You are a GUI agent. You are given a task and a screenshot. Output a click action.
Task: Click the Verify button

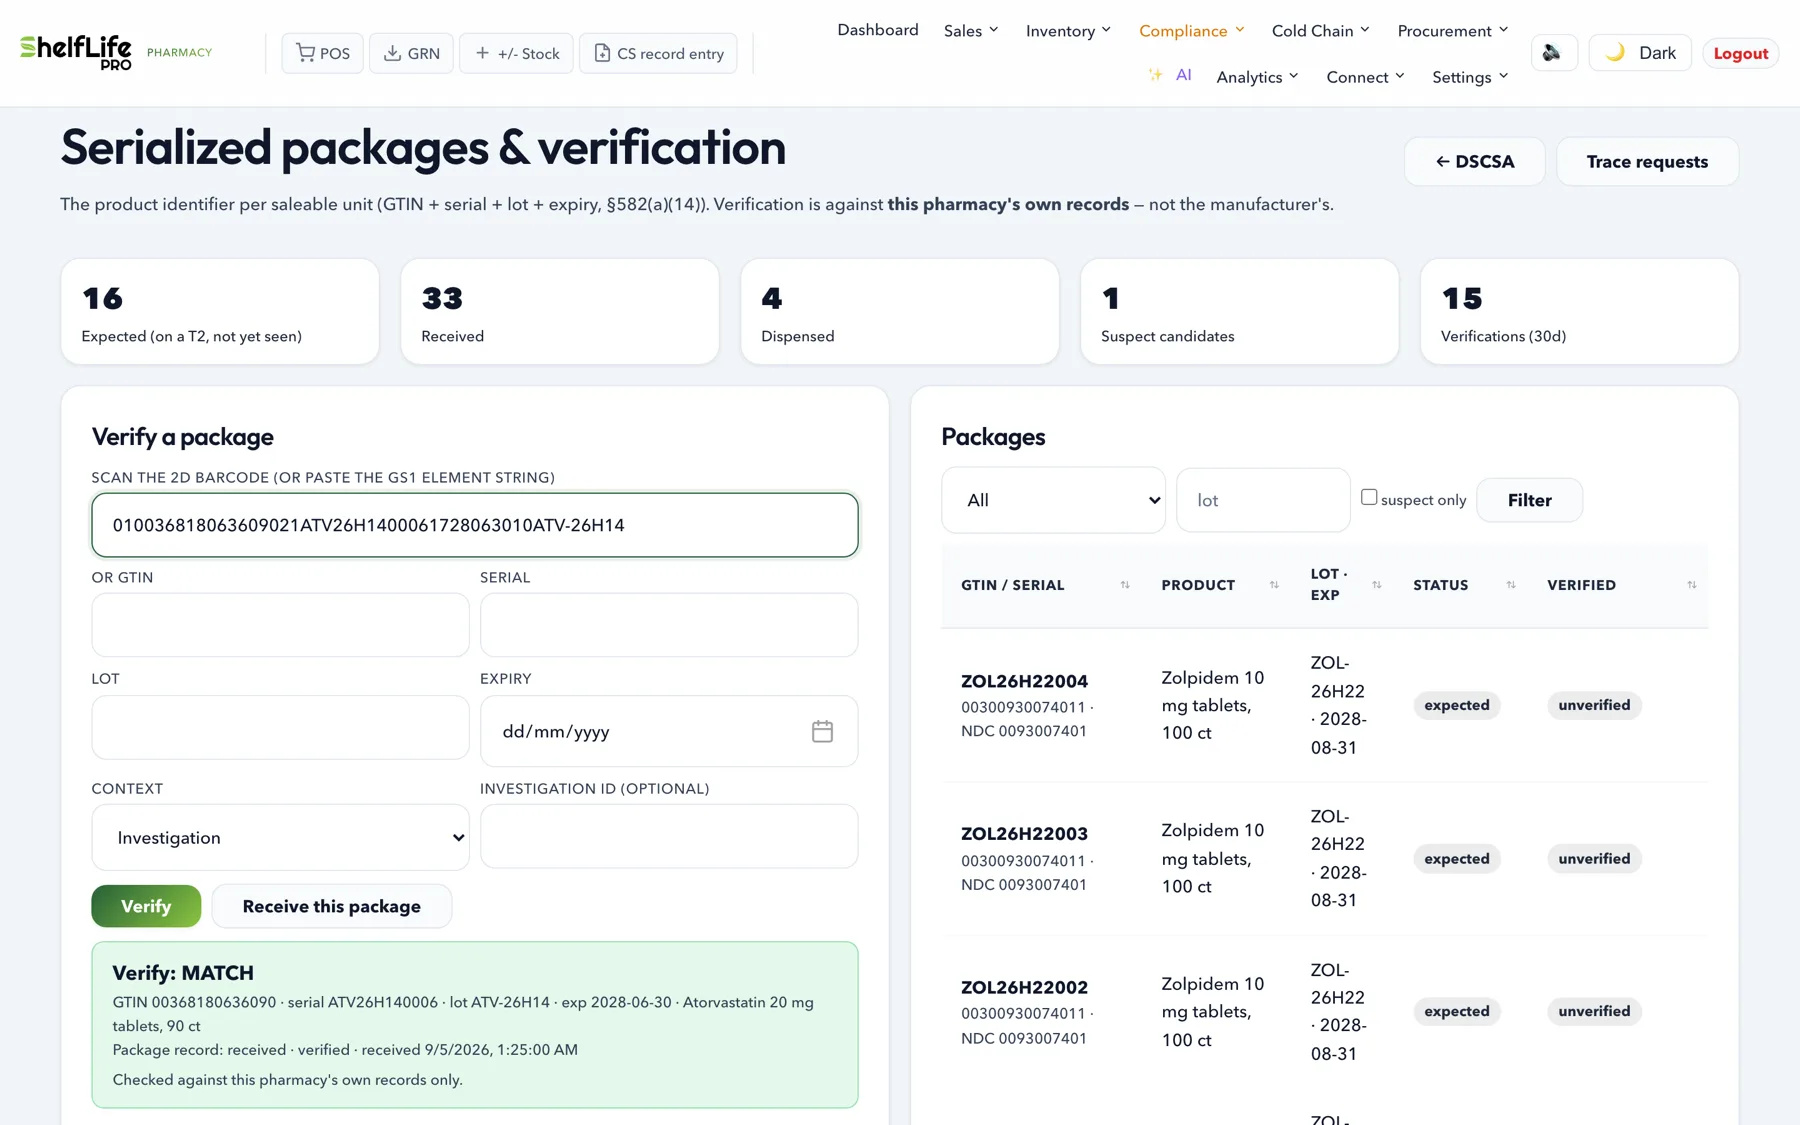coord(146,906)
